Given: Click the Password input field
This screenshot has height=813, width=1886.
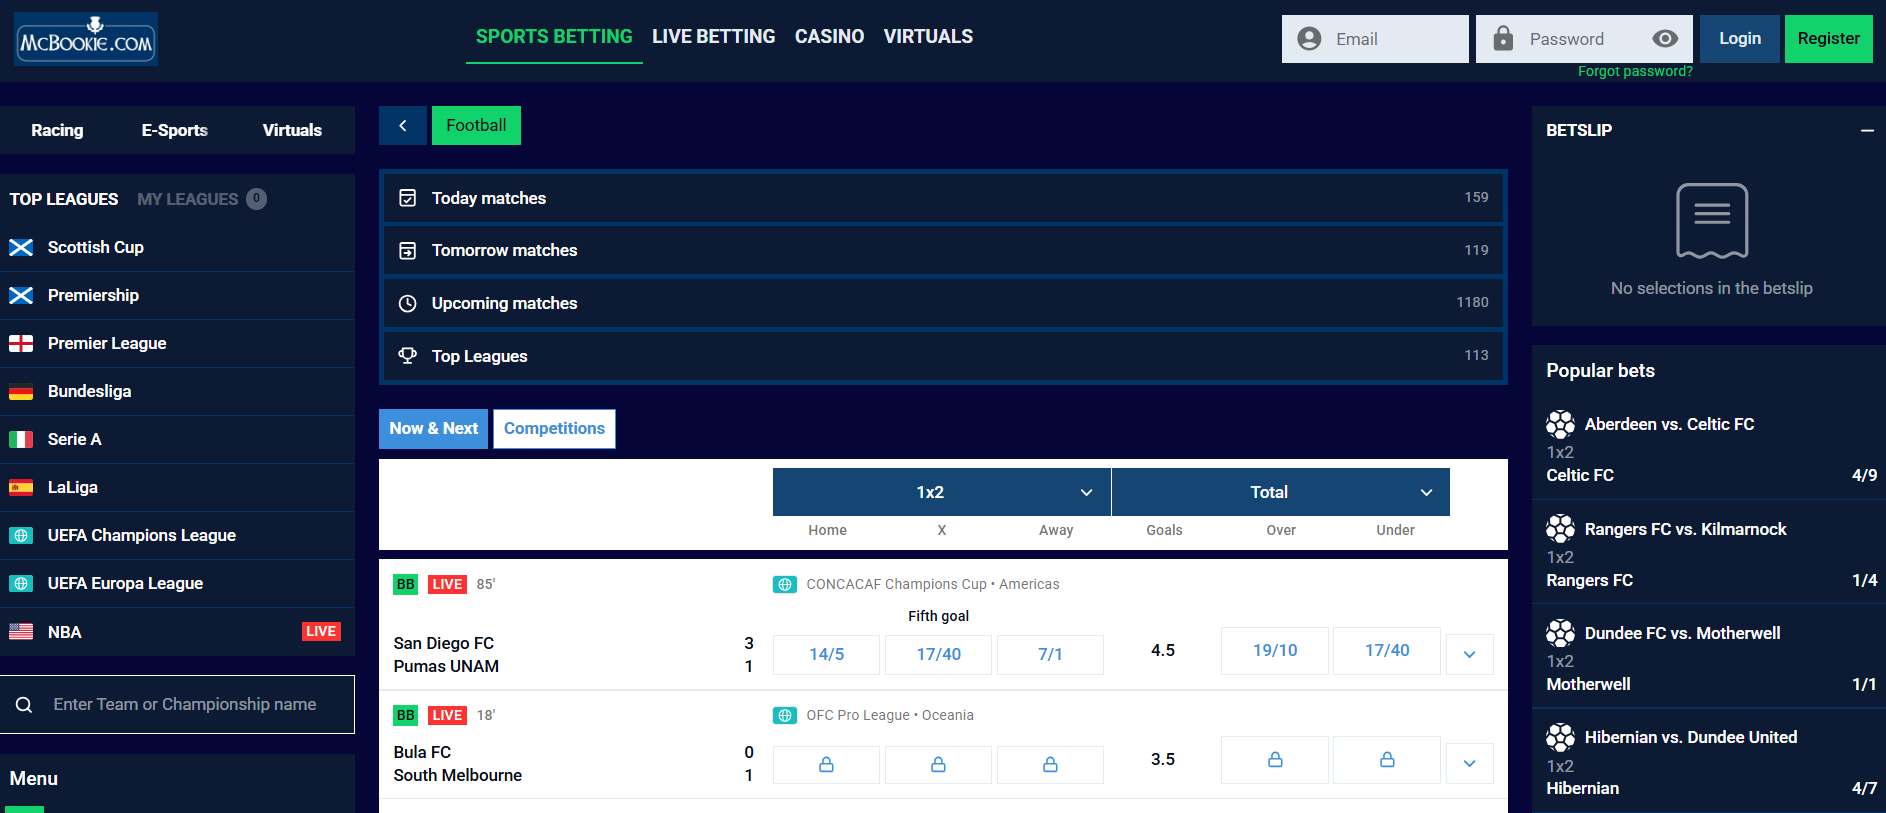Looking at the screenshot, I should pos(1584,39).
